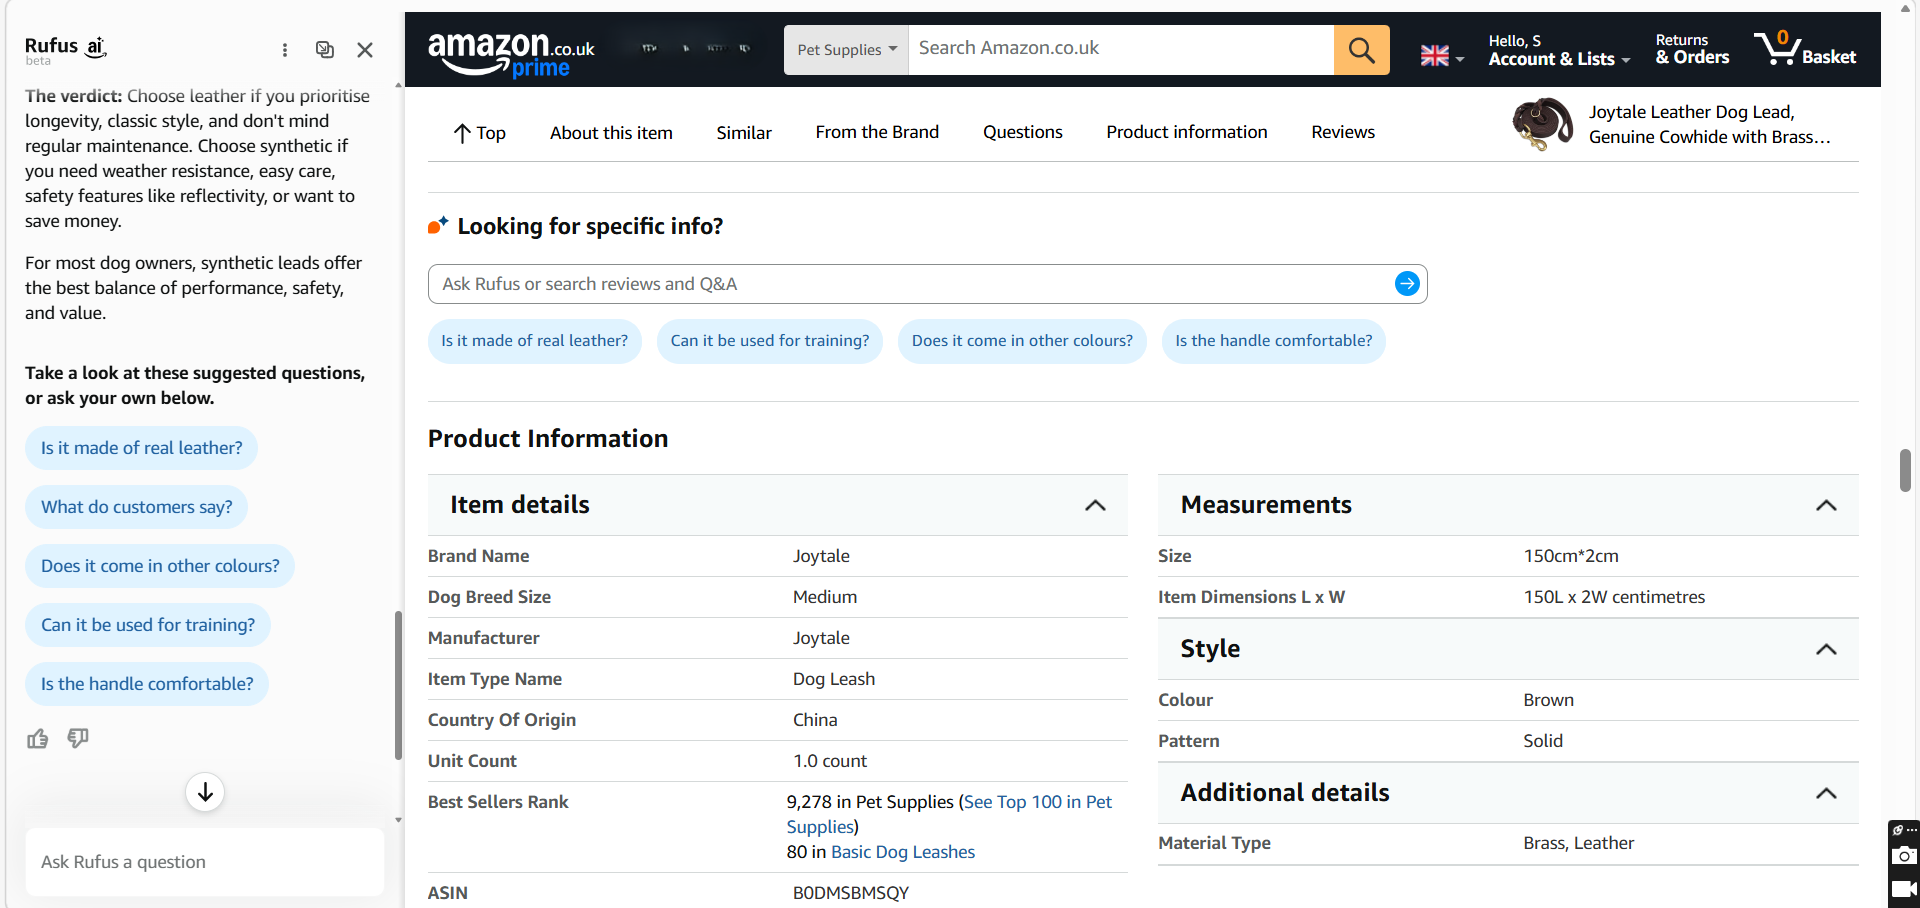This screenshot has height=908, width=1920.
Task: Open the Questions tab
Action: pyautogui.click(x=1022, y=131)
